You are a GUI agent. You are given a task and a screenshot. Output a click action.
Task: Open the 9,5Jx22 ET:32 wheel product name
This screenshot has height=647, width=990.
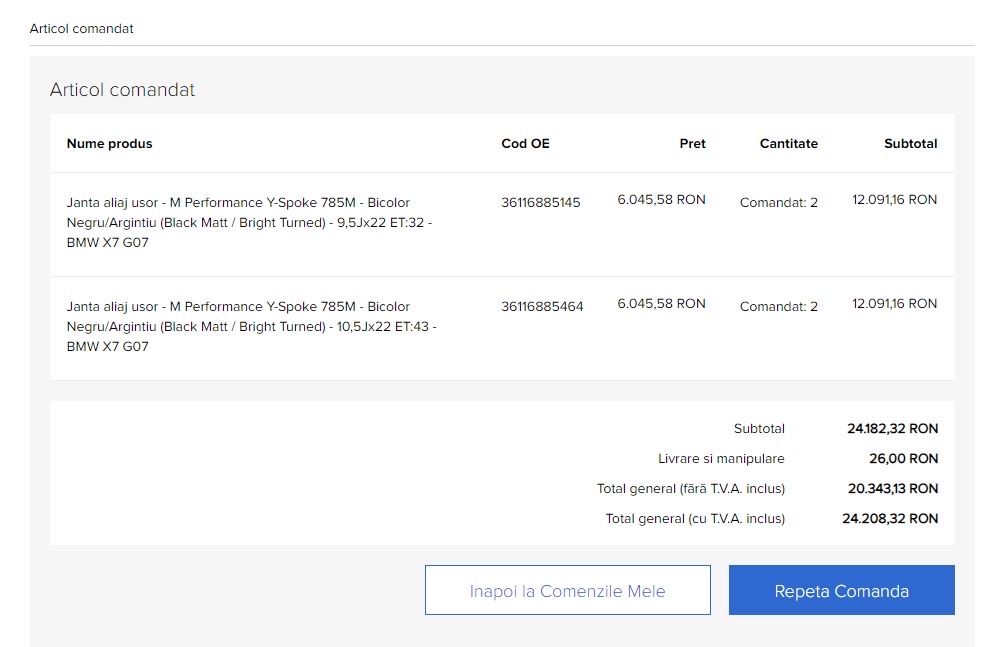click(x=249, y=222)
